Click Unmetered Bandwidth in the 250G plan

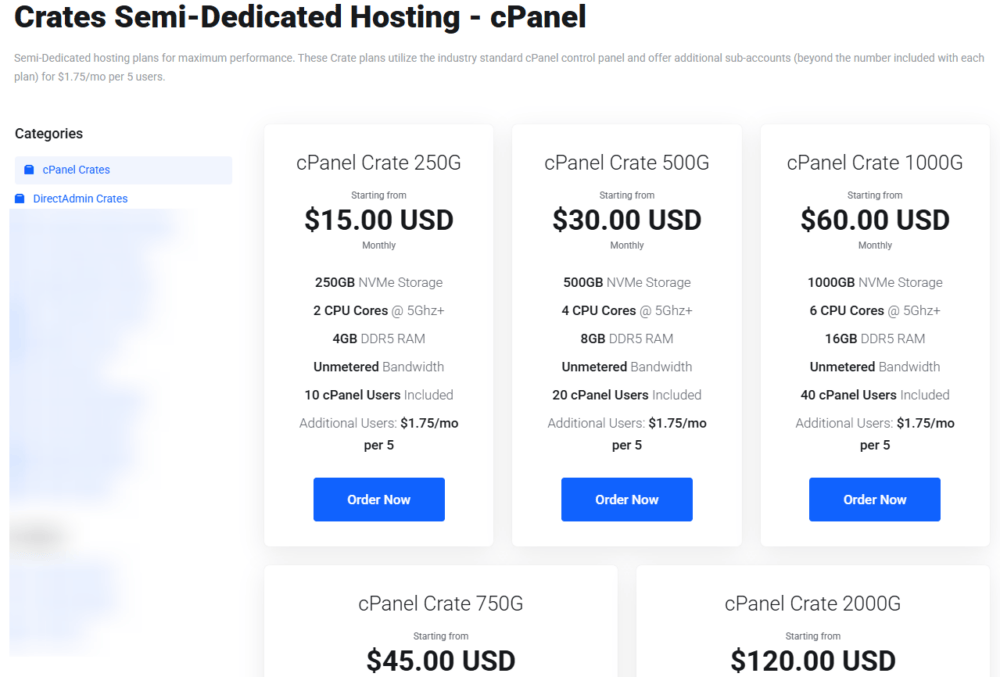378,366
